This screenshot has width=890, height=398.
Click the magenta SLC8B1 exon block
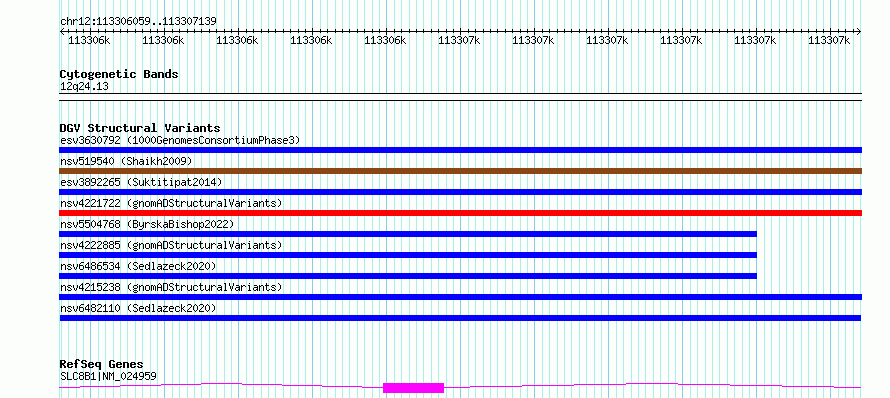(x=413, y=388)
